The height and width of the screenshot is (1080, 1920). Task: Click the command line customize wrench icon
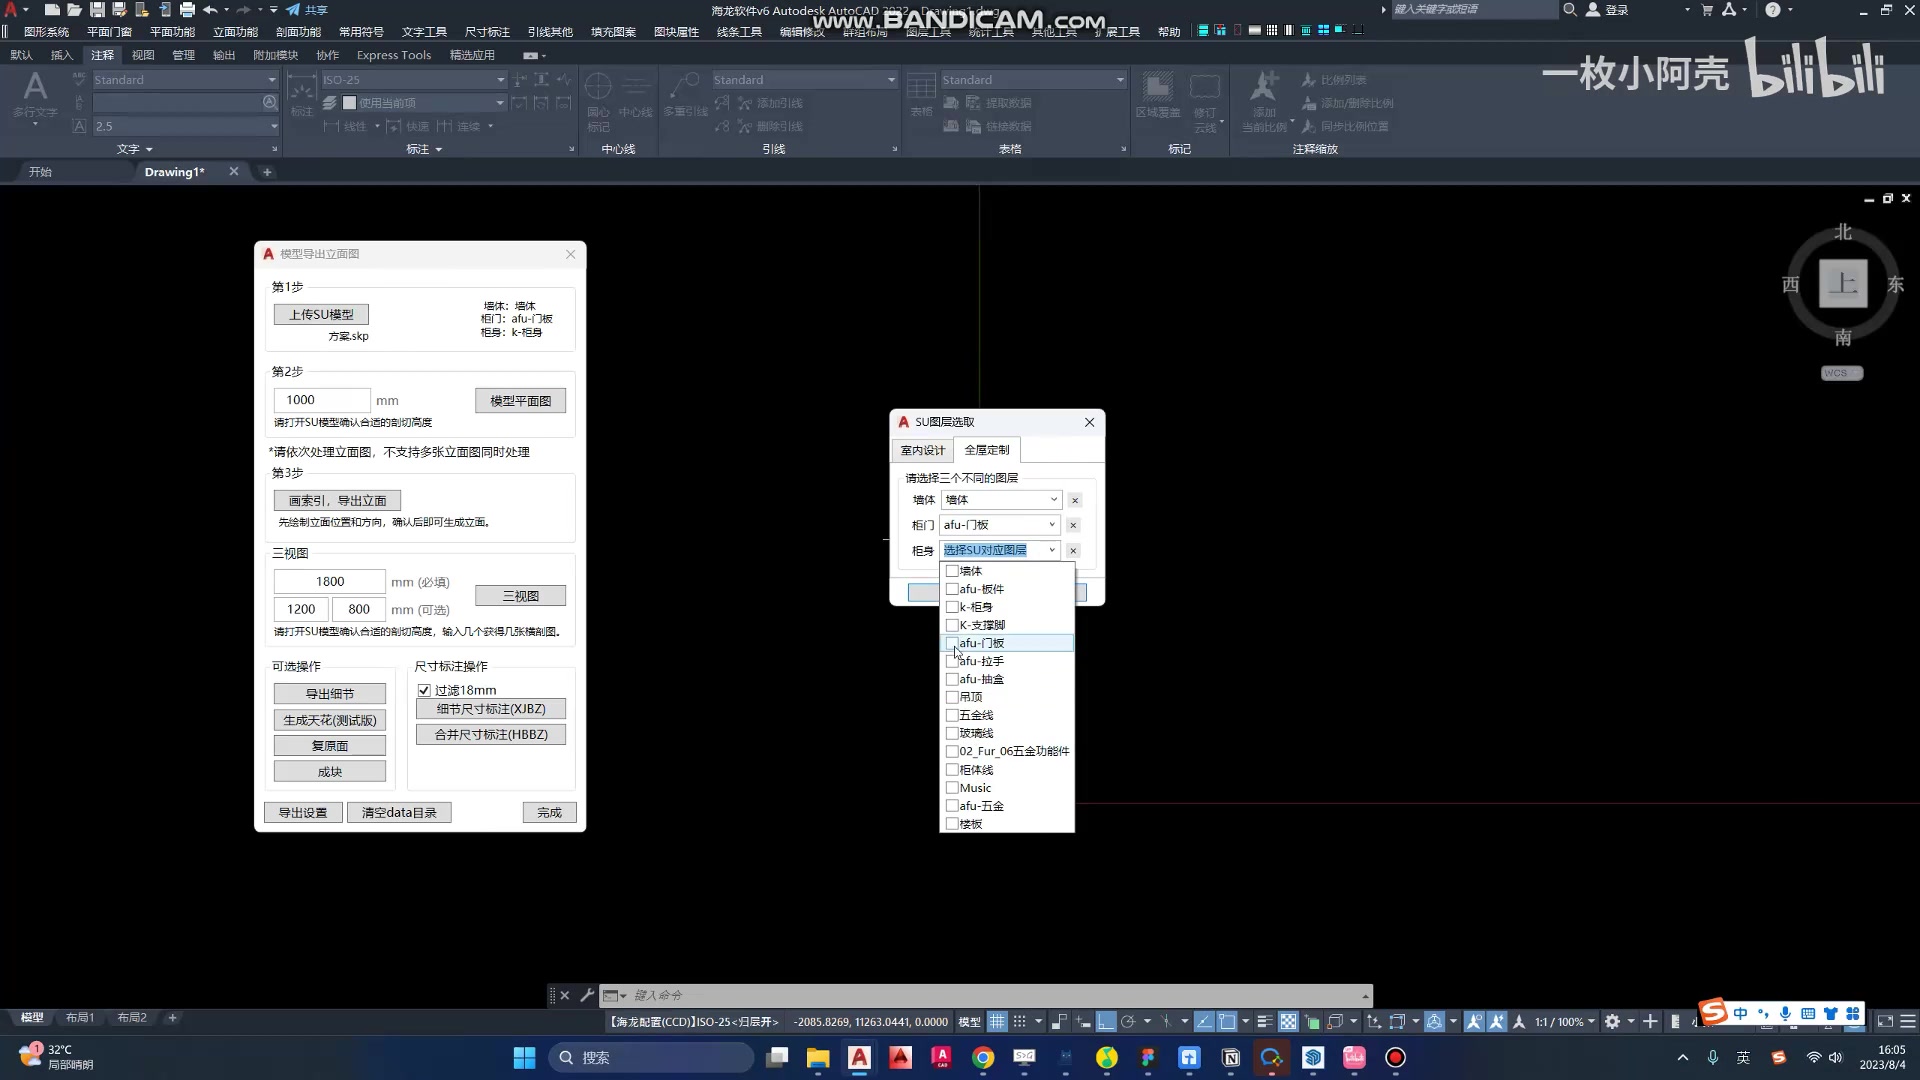(587, 995)
